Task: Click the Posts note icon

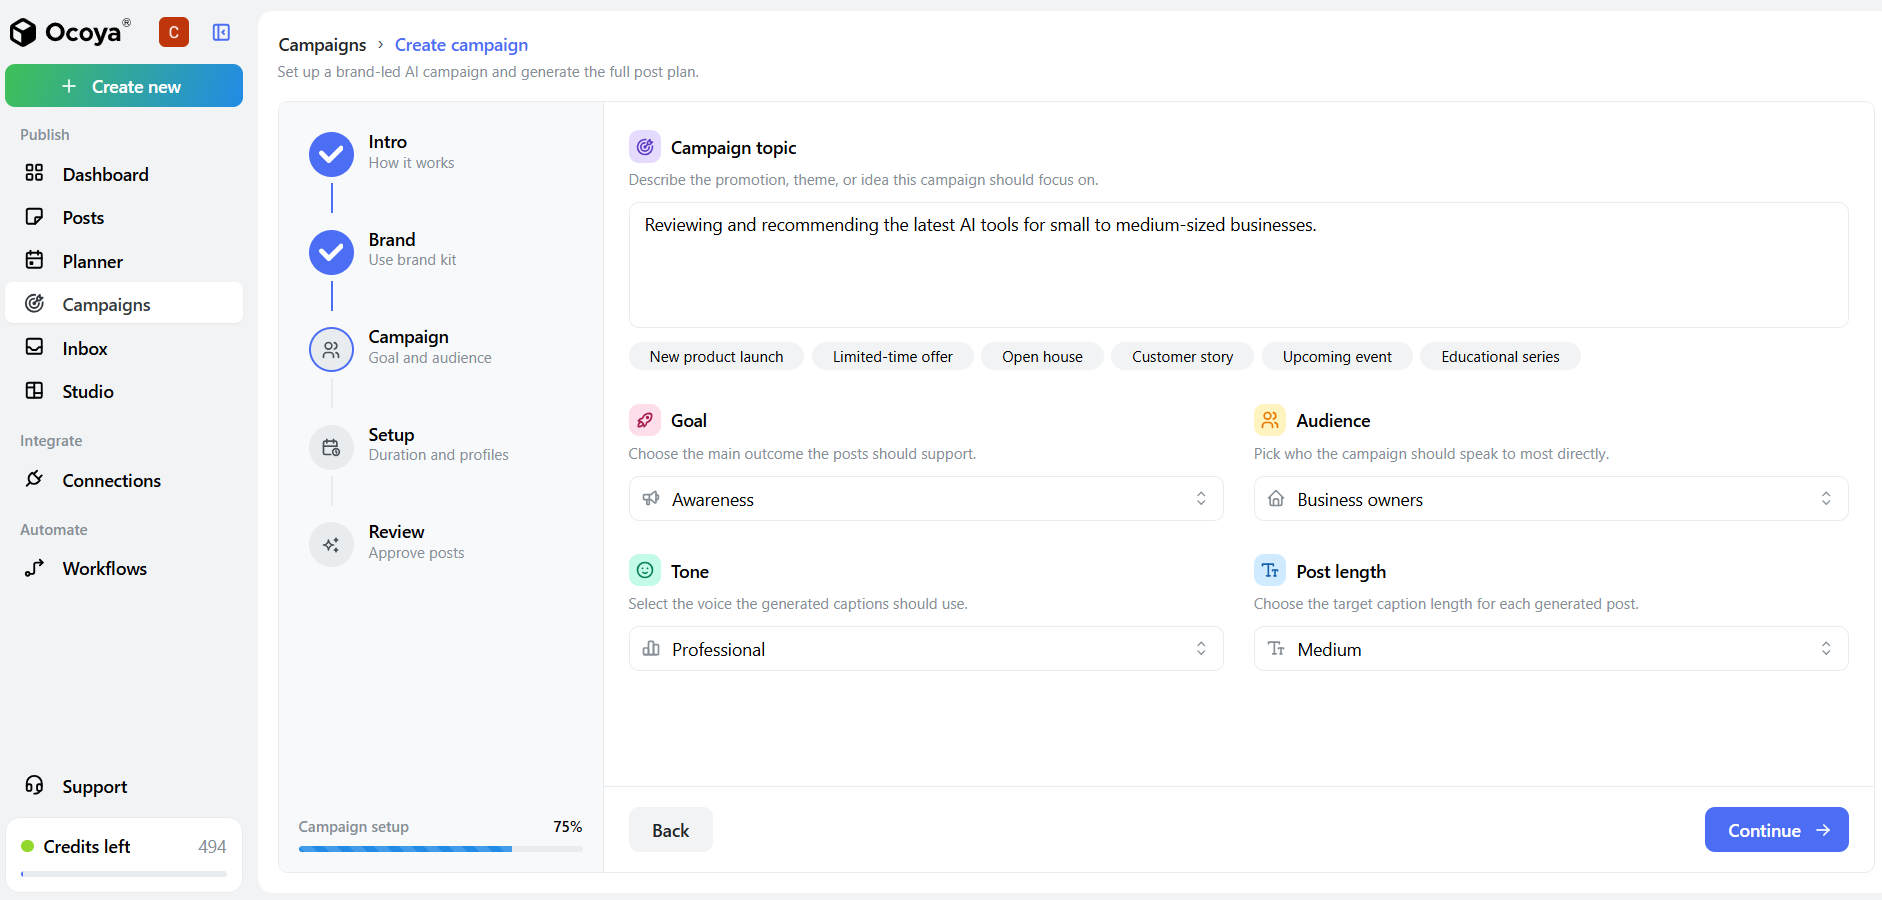Action: click(x=35, y=217)
